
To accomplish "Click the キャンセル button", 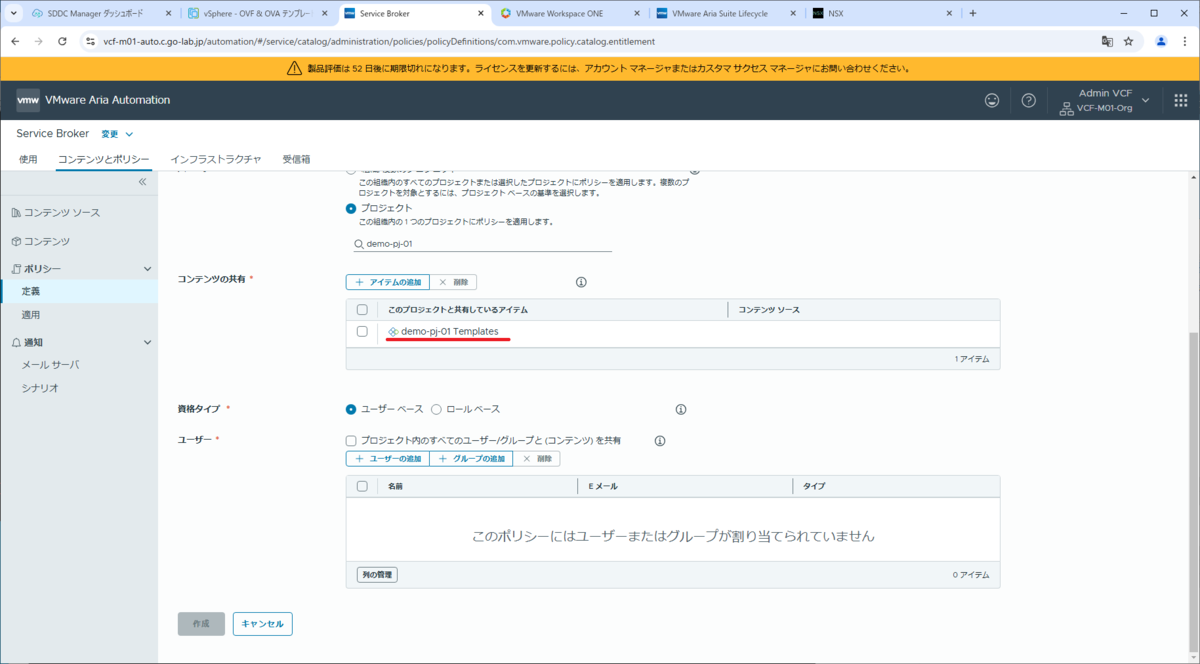I will [x=263, y=624].
